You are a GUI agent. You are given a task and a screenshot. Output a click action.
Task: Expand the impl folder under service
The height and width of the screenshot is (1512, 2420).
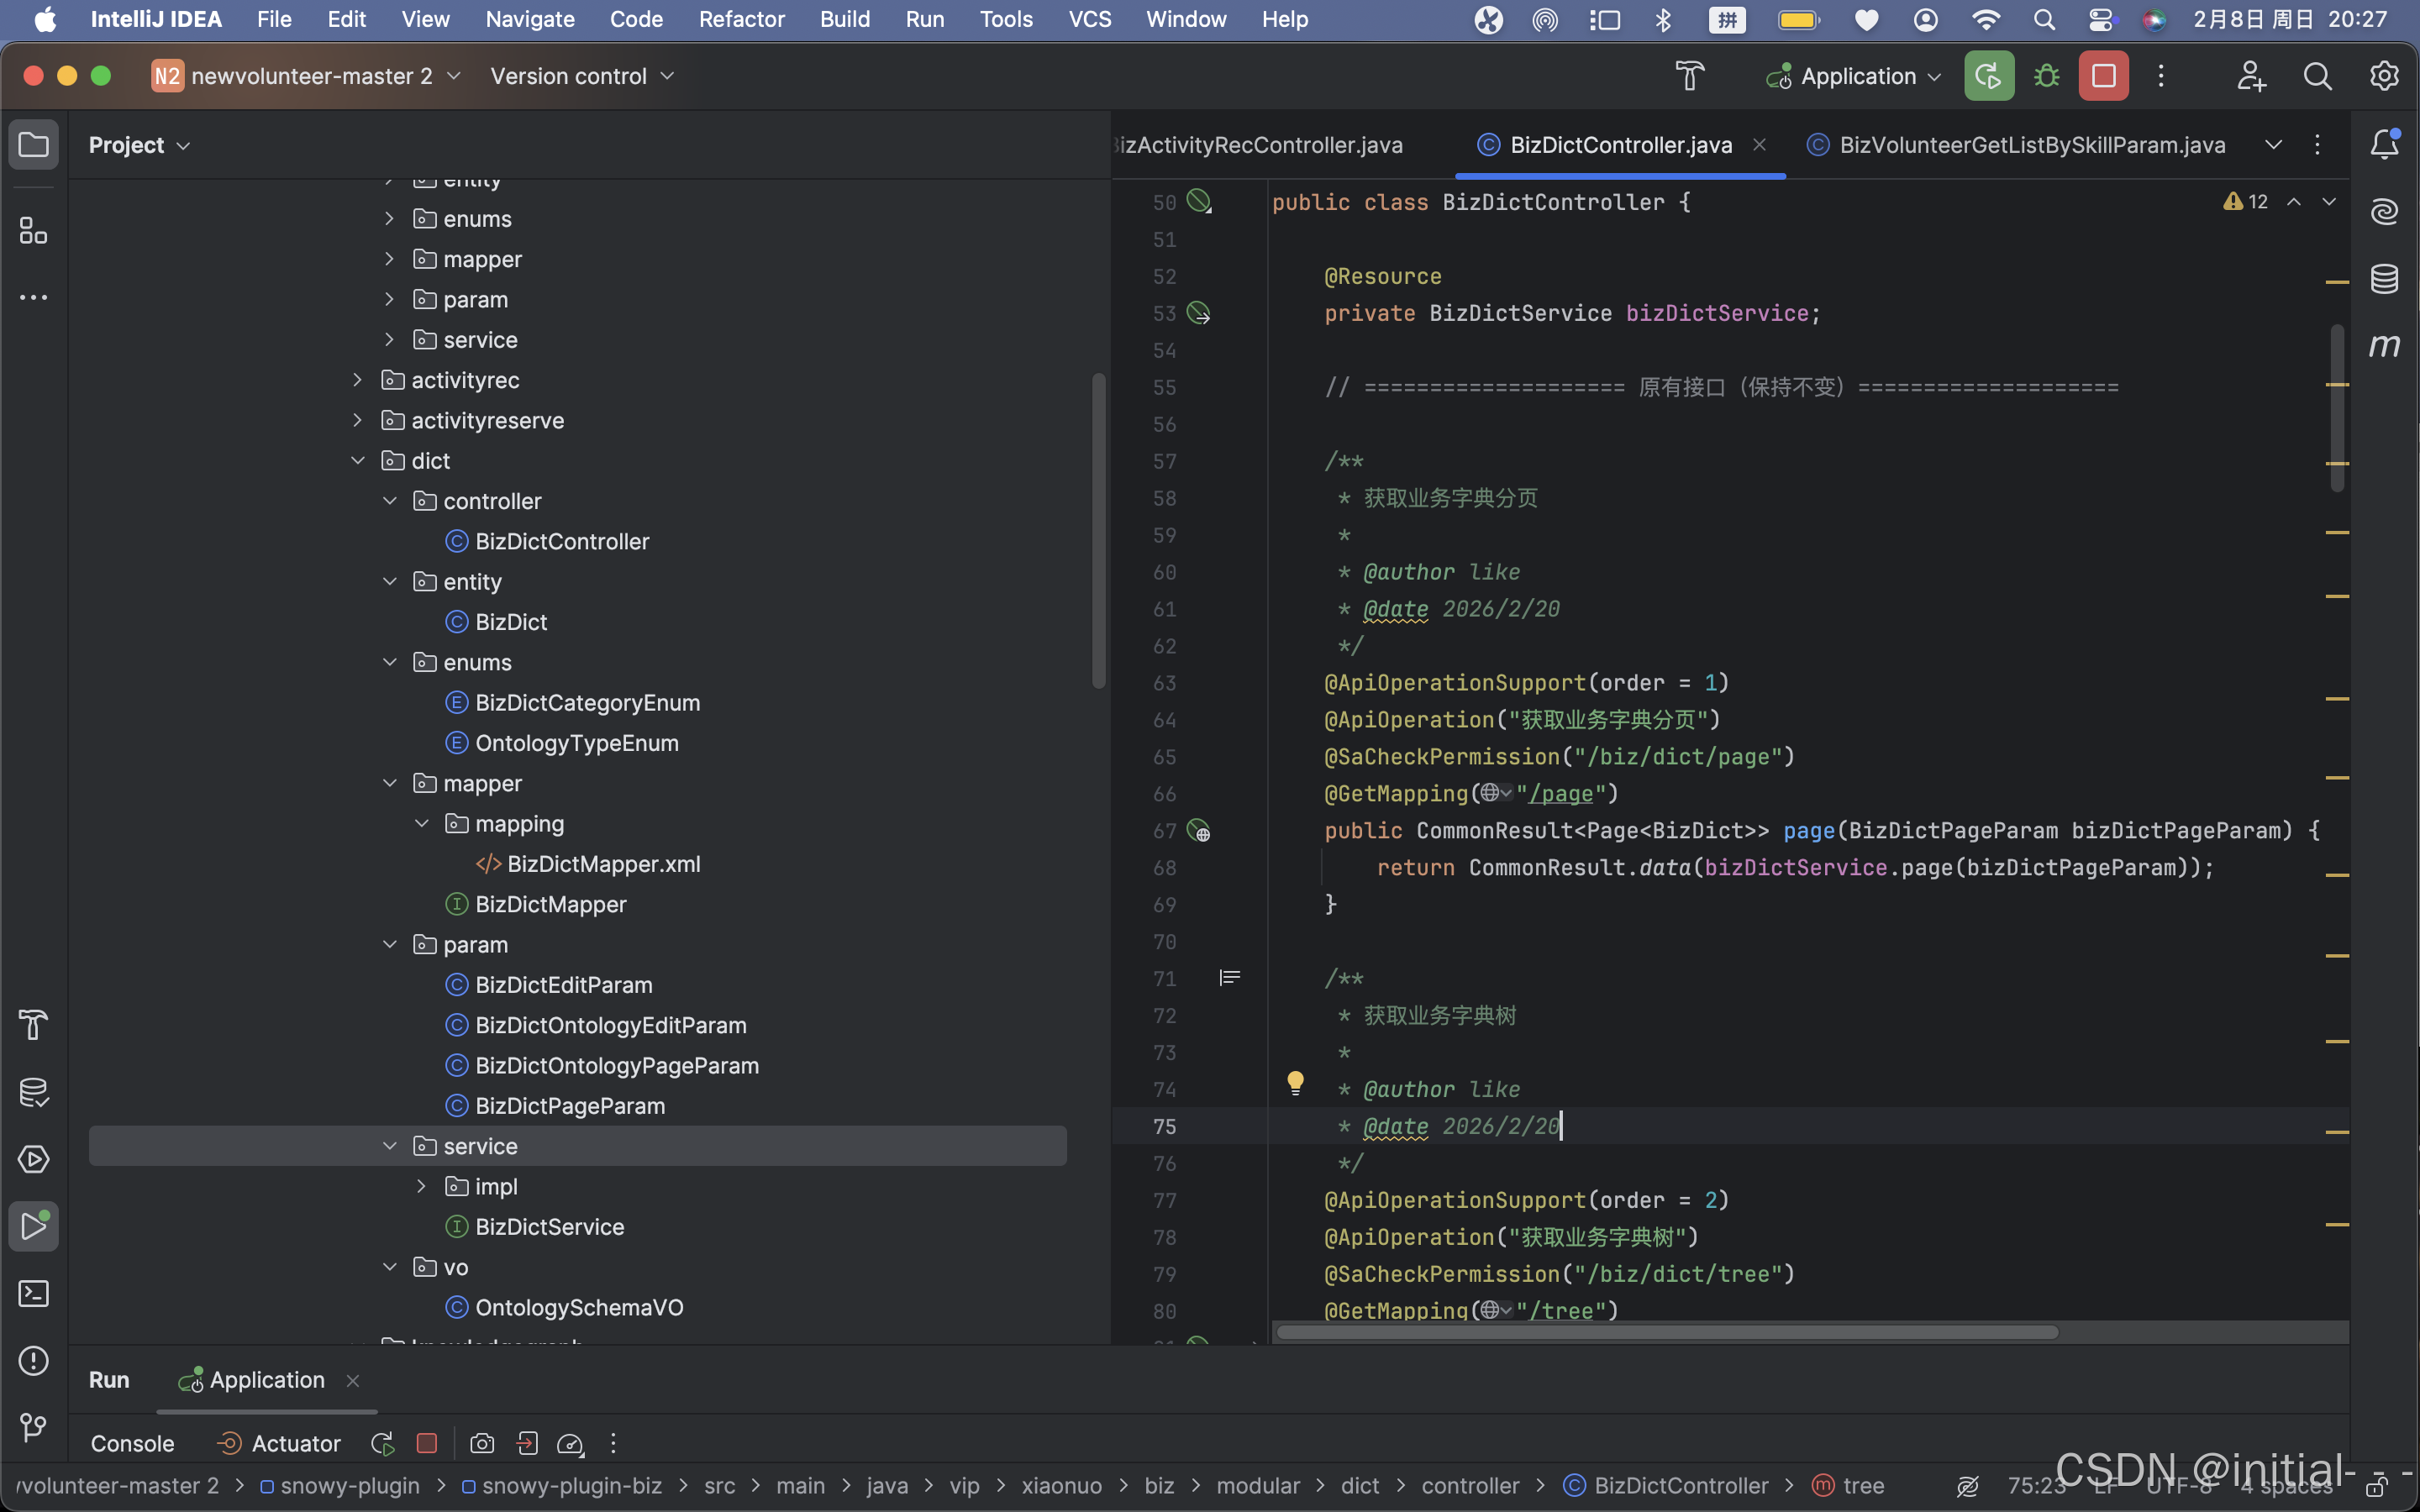[x=422, y=1187]
